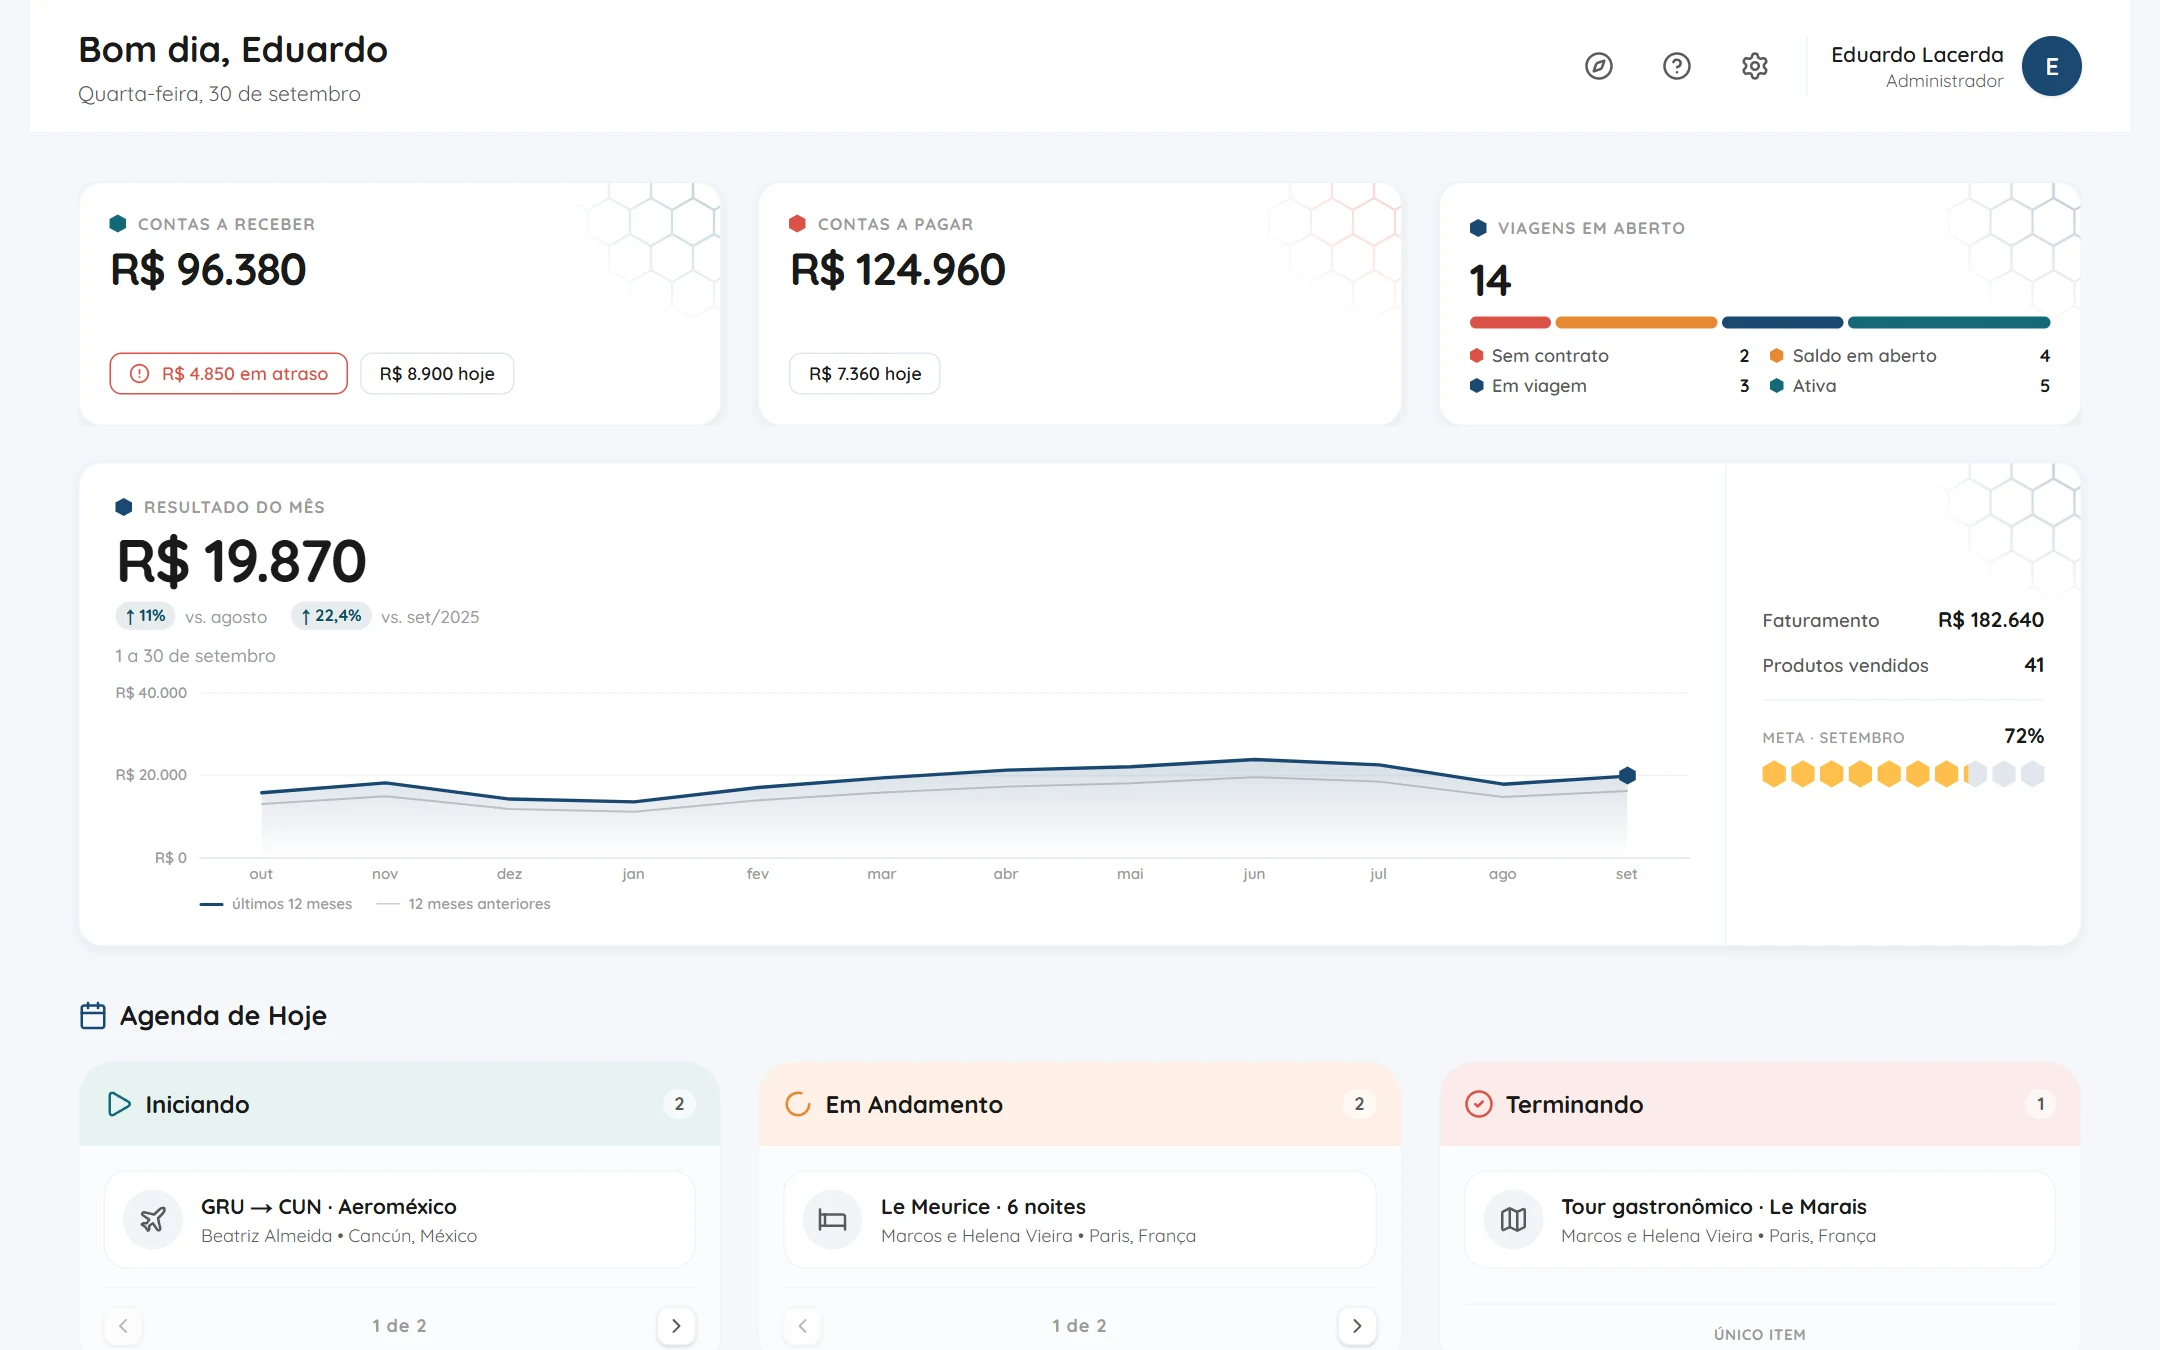Screen dimensions: 2160x1350
Task: Click the check icon in Terminando header
Action: tap(1479, 1104)
